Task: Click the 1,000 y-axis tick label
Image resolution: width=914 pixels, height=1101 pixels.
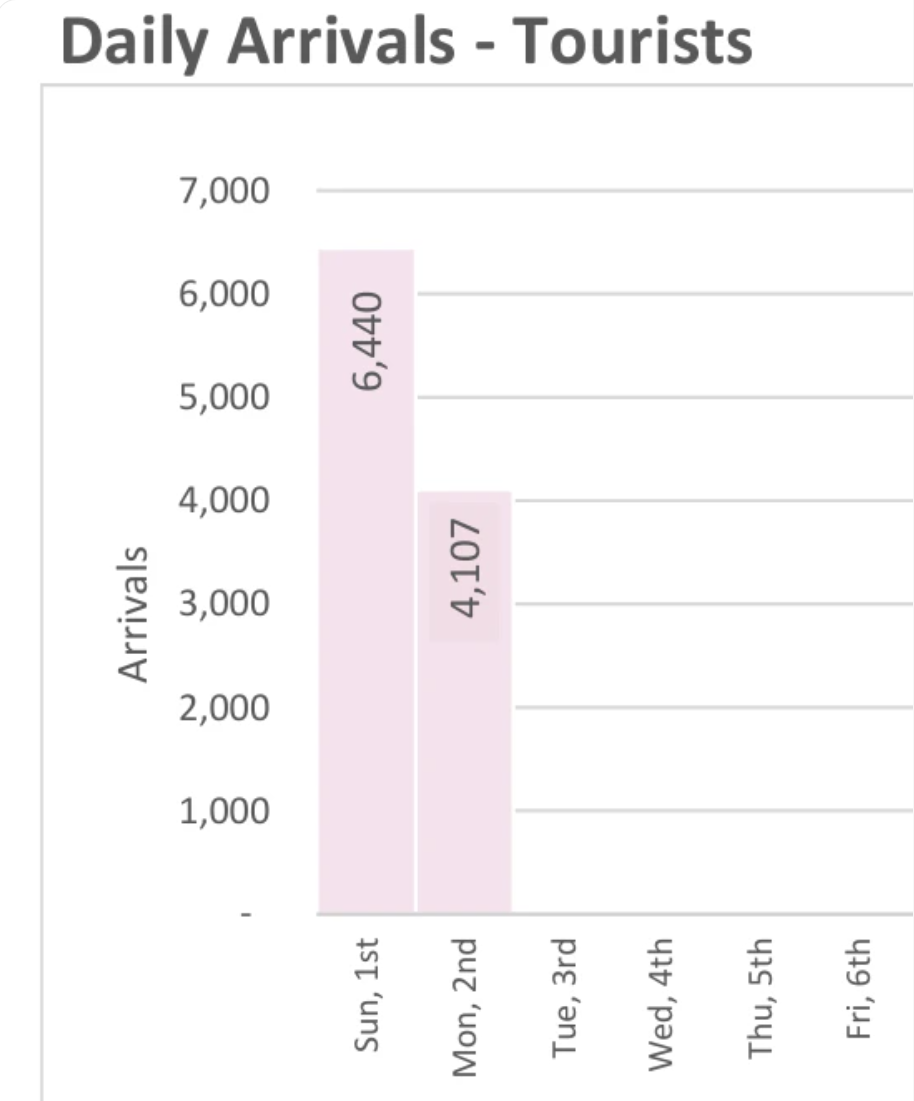Action: 223,811
